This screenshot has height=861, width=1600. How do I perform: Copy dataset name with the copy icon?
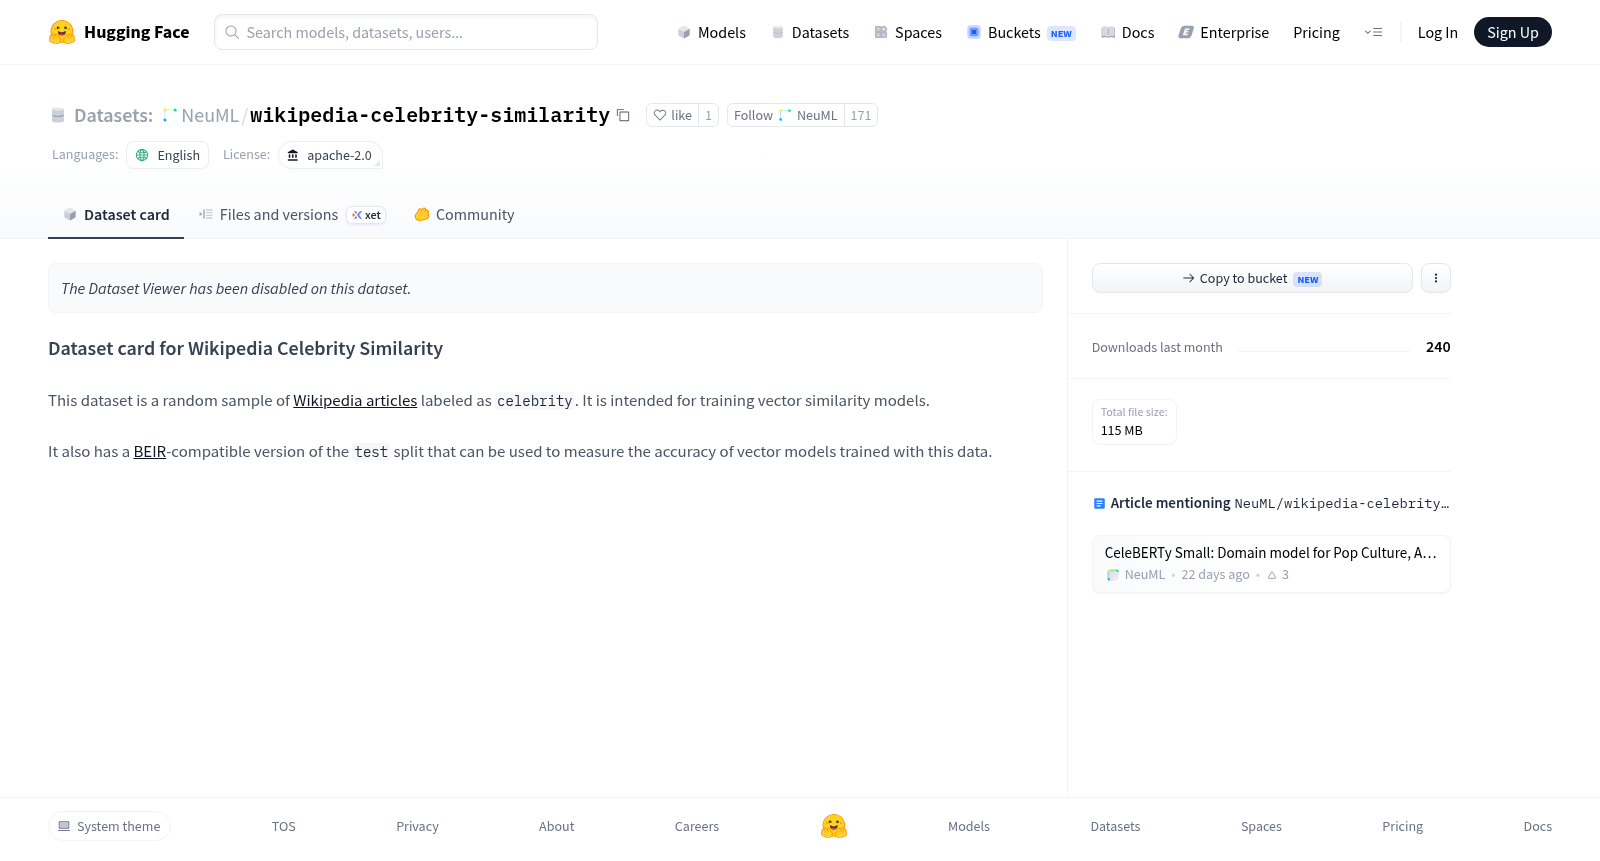[x=623, y=115]
